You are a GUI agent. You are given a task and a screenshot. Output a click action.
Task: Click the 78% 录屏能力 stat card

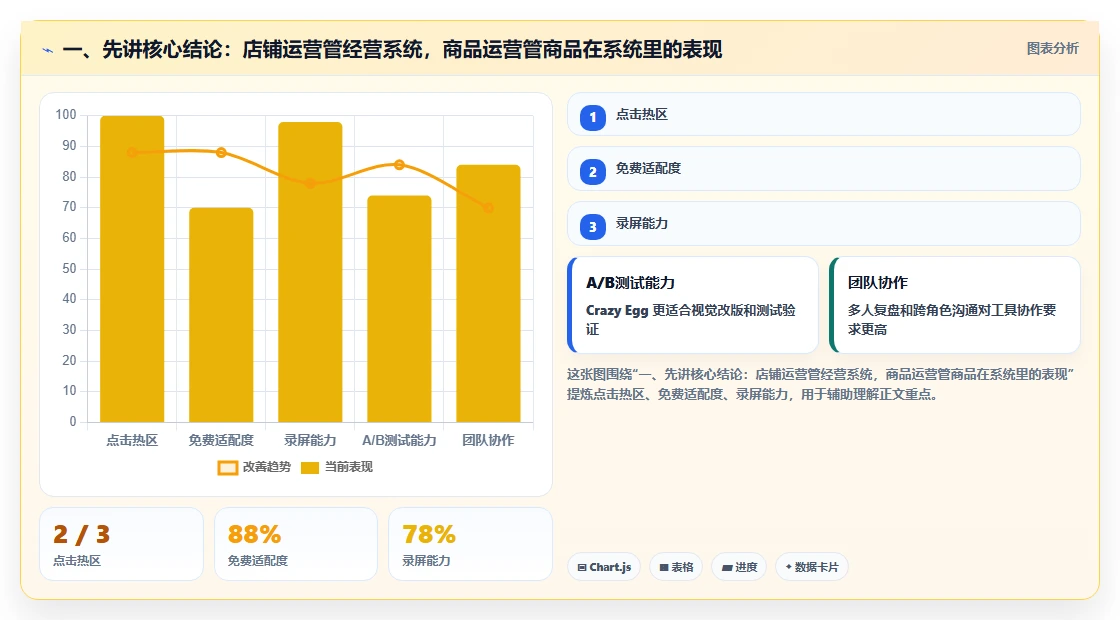(471, 544)
